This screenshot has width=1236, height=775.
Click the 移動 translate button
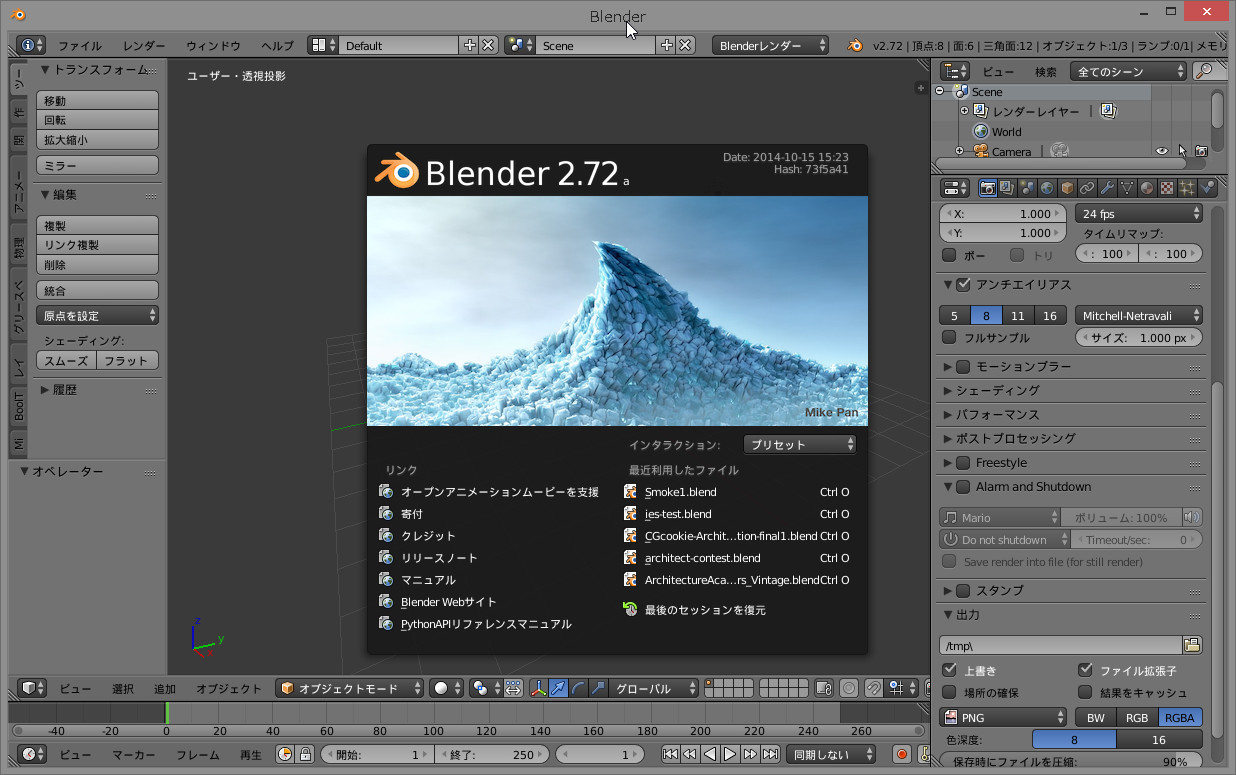coord(98,101)
